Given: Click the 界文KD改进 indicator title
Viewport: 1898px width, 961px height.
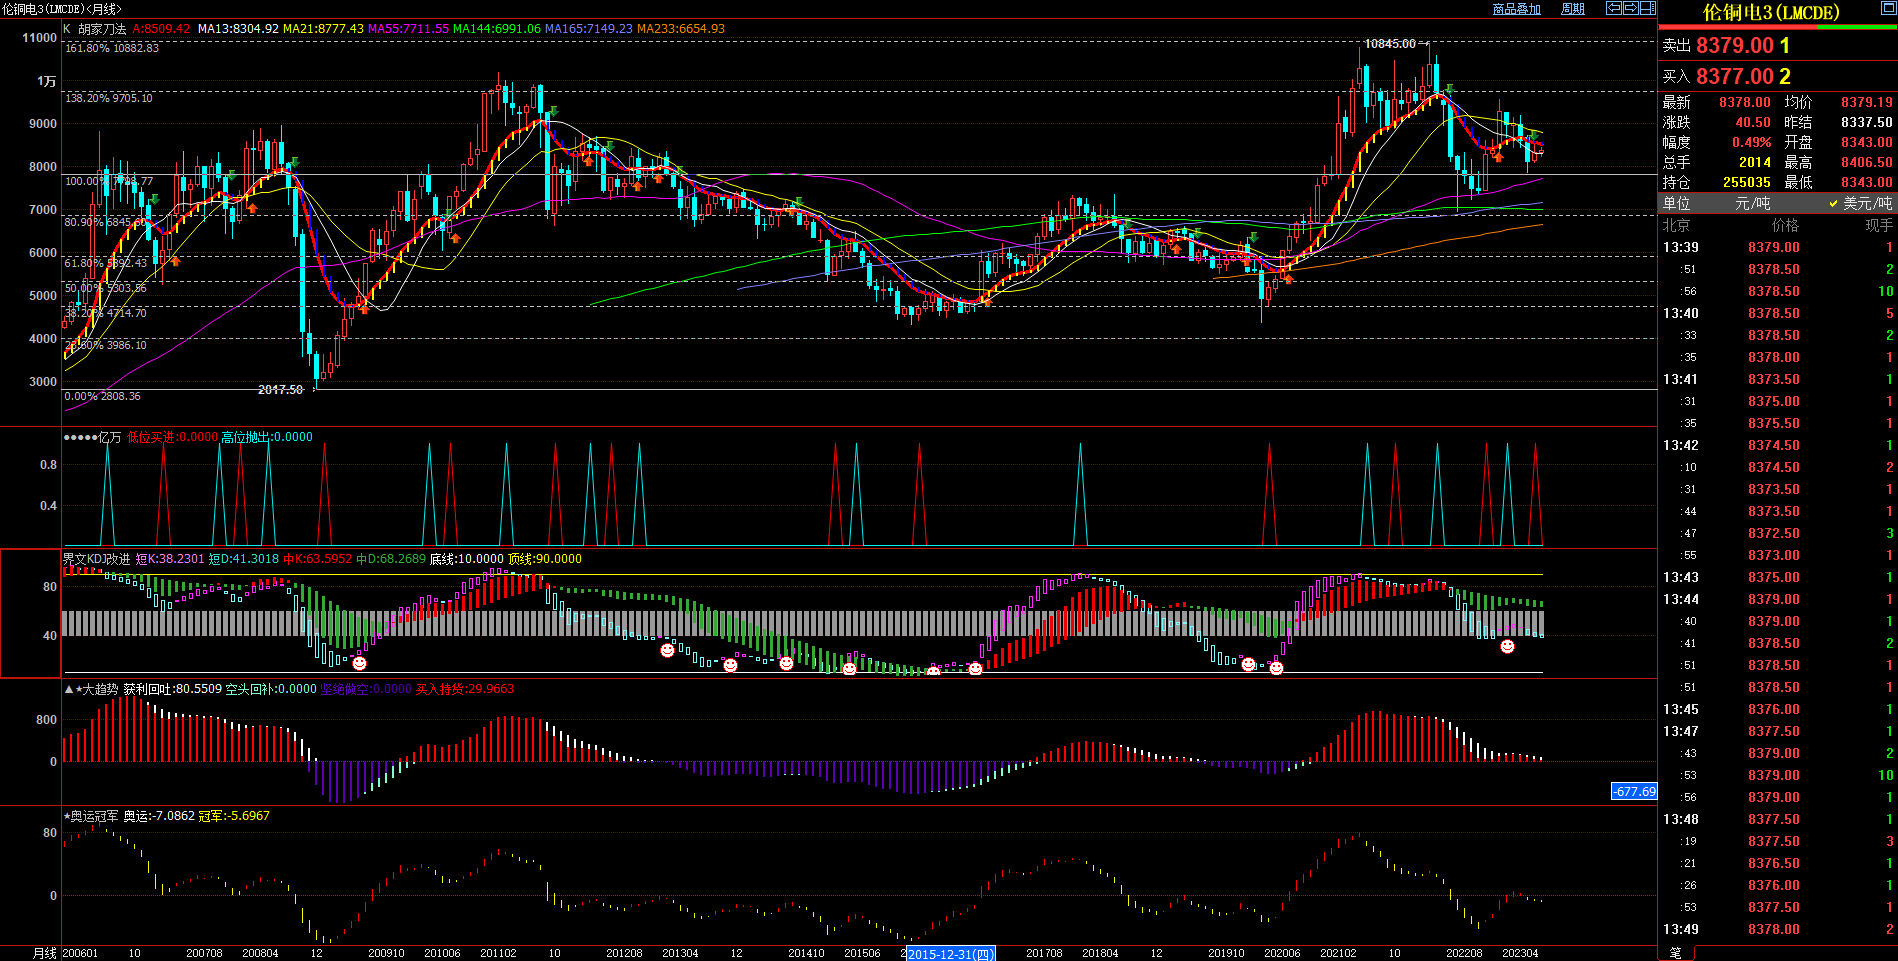Looking at the screenshot, I should tap(96, 559).
